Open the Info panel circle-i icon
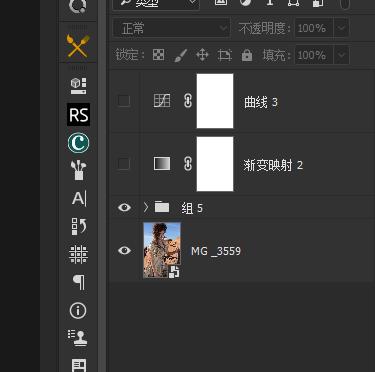Viewport: 375px width, 372px height. (78, 311)
